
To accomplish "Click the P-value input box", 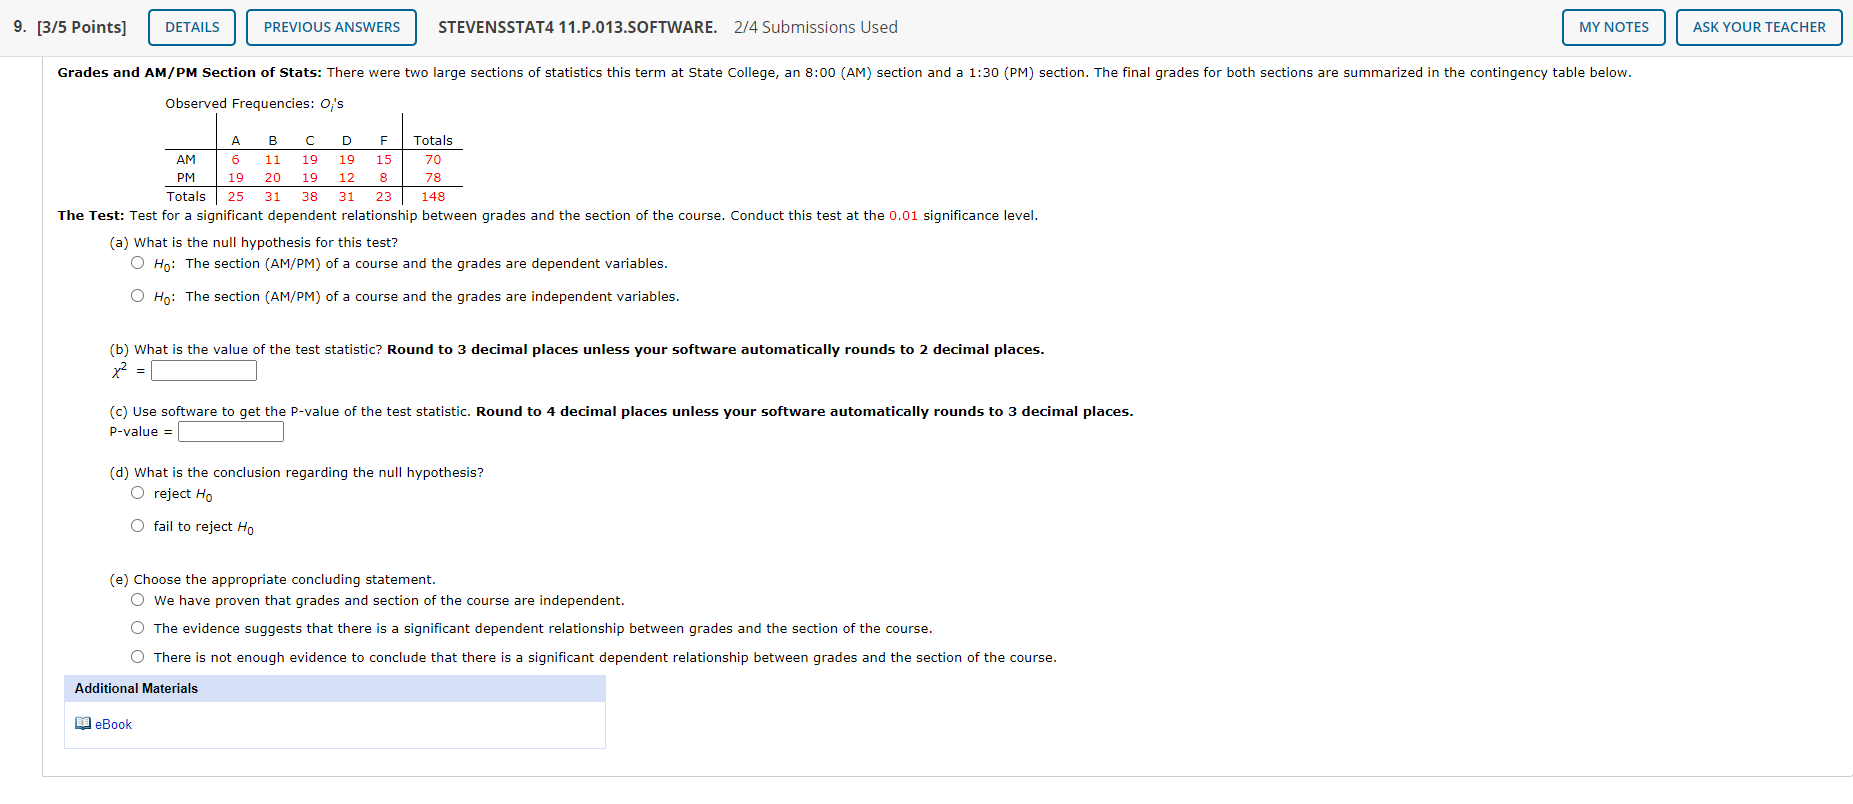I will pyautogui.click(x=230, y=431).
